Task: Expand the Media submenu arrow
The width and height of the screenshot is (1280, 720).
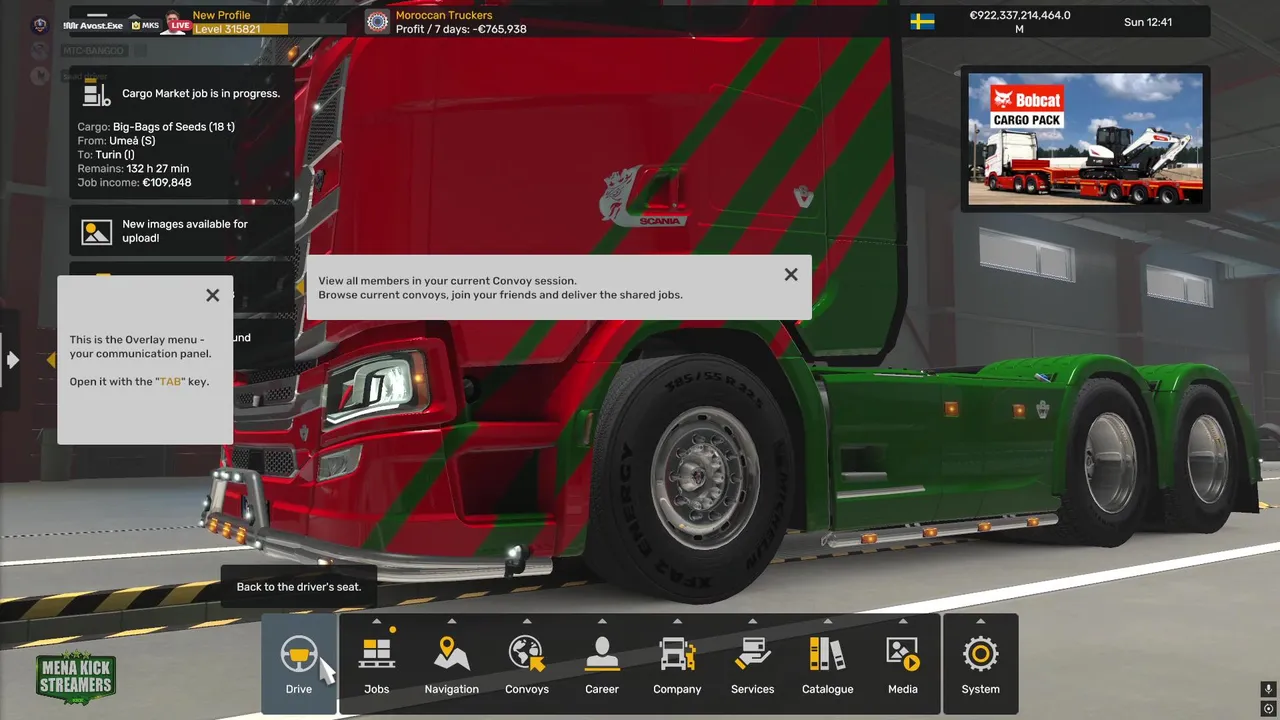Action: (902, 621)
